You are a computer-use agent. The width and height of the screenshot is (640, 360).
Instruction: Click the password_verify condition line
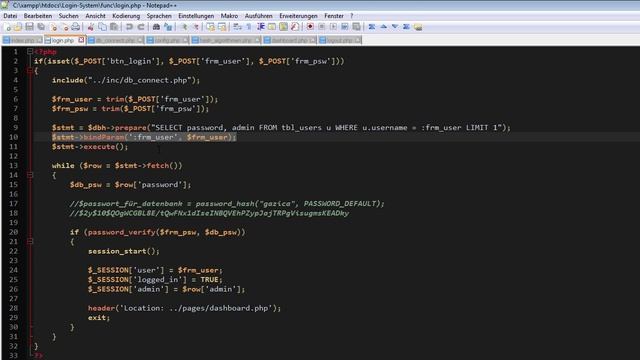pyautogui.click(x=158, y=232)
